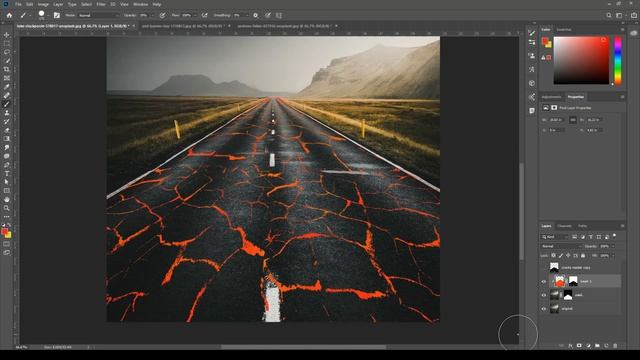The width and height of the screenshot is (640, 360).
Task: Switch to the Paths tab
Action: point(582,226)
